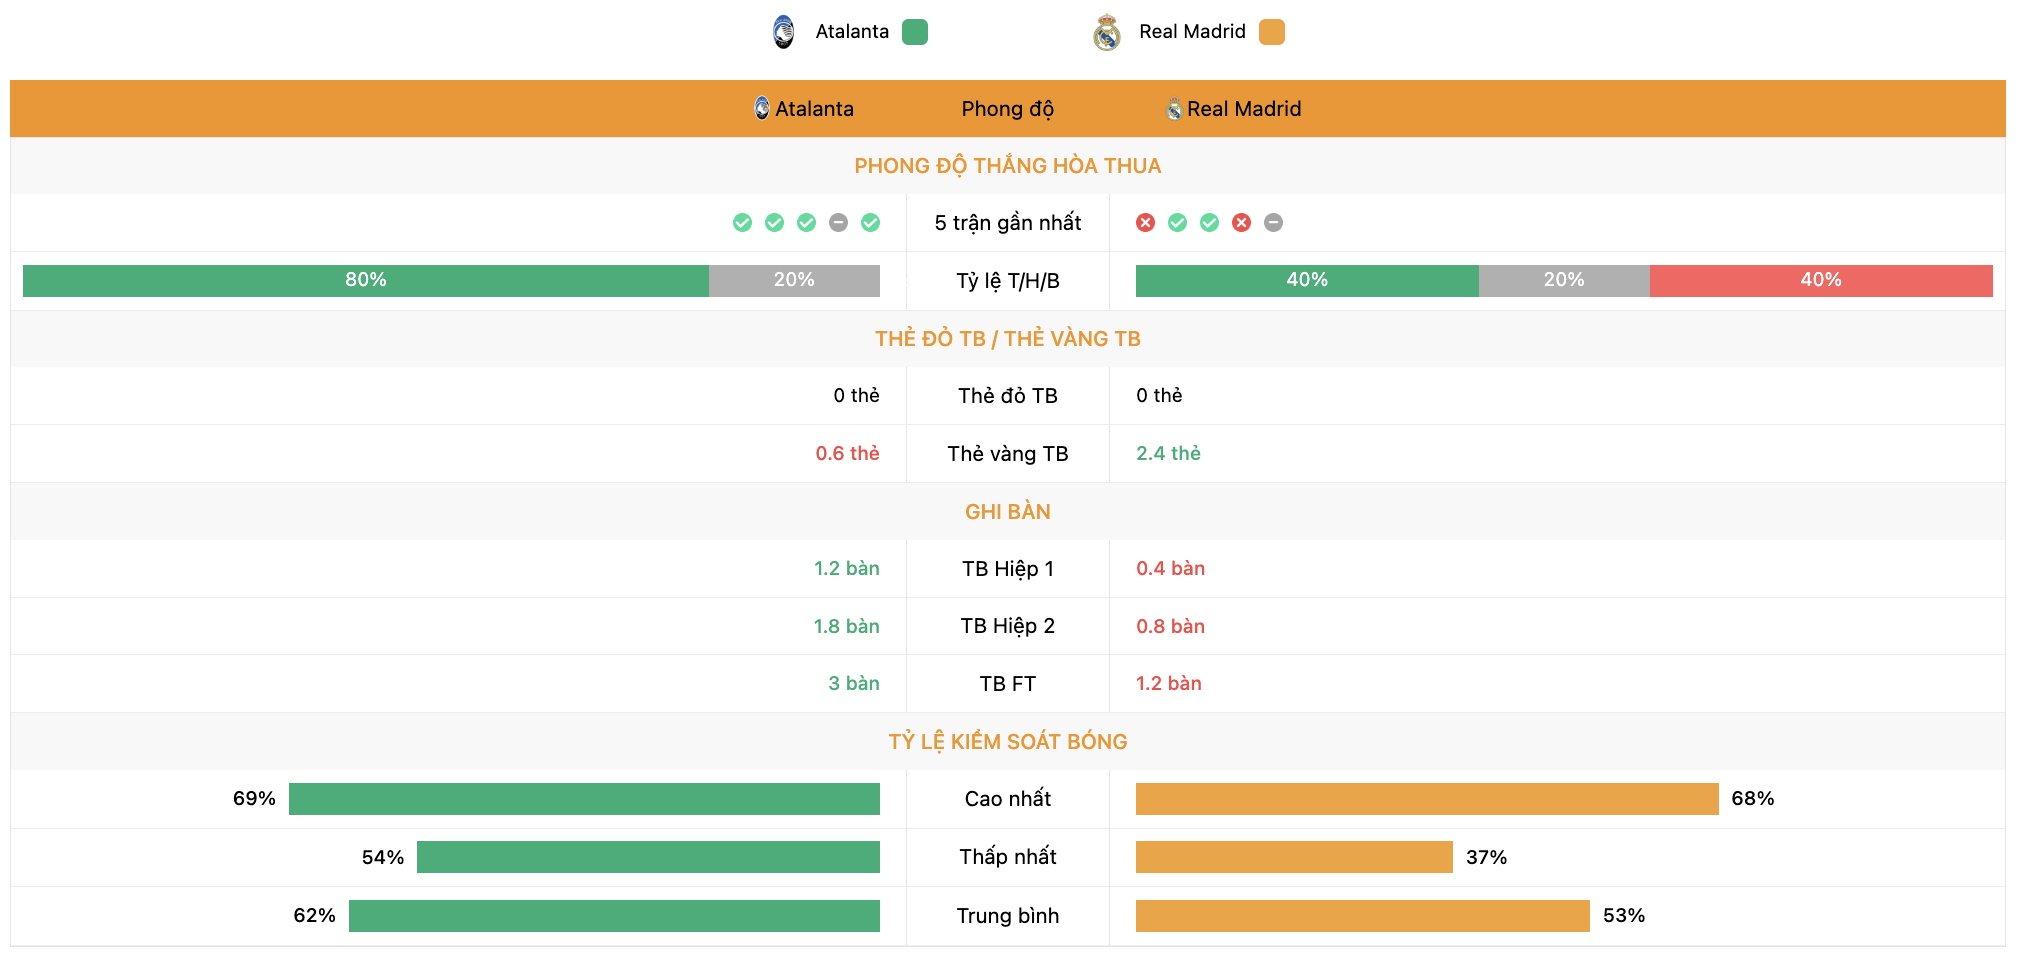Click the Real Madrid crest in the legend

[1107, 32]
